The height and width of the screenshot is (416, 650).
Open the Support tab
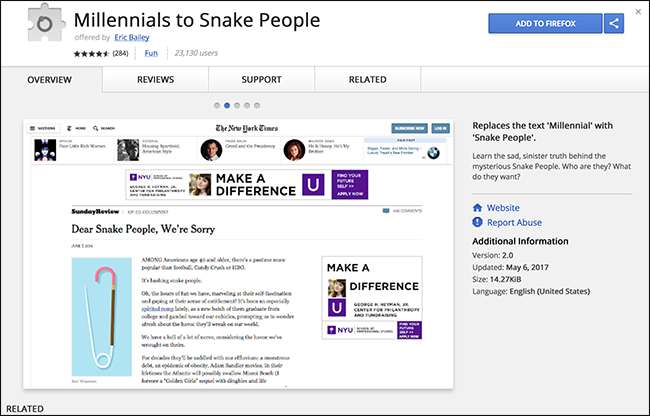coord(261,79)
